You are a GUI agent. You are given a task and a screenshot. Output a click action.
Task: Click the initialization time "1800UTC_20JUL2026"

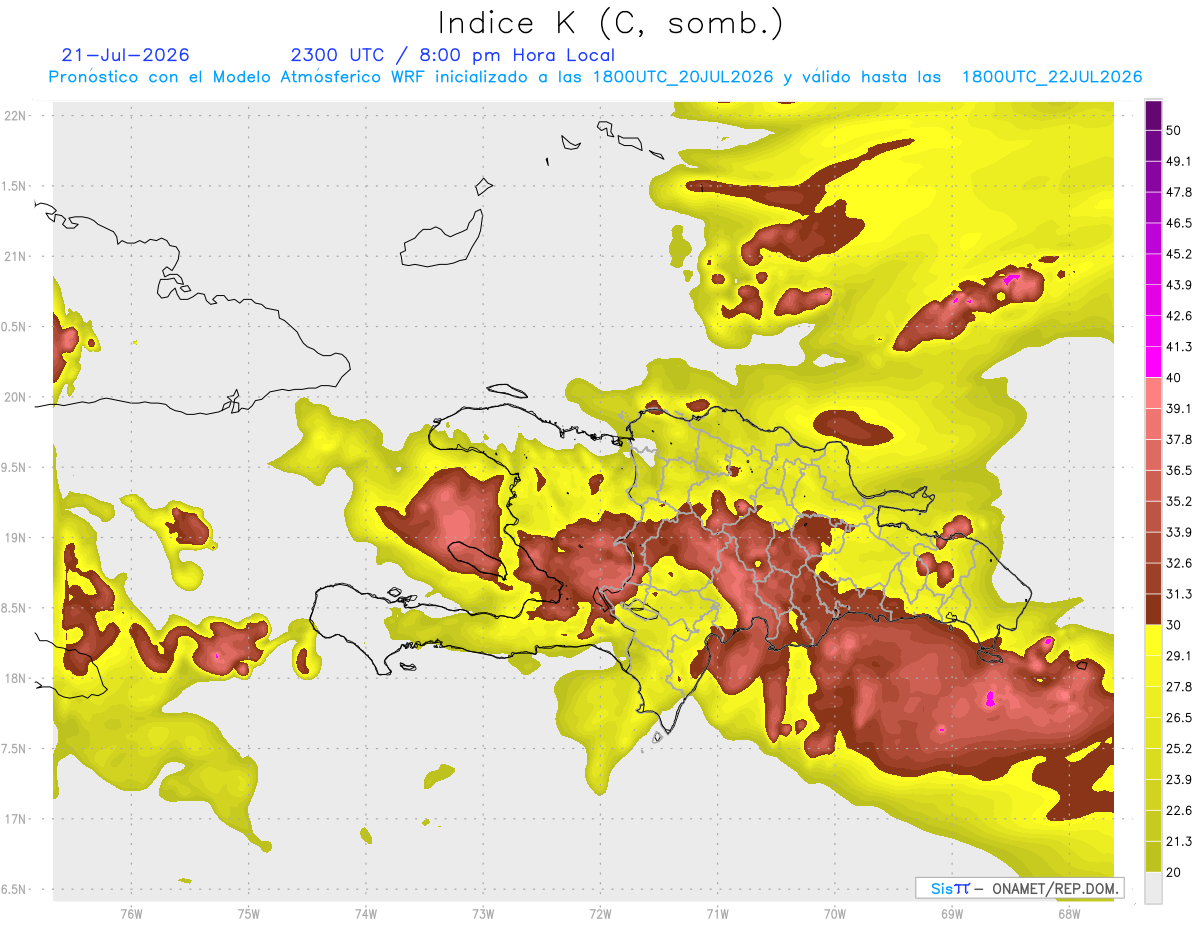tap(684, 77)
